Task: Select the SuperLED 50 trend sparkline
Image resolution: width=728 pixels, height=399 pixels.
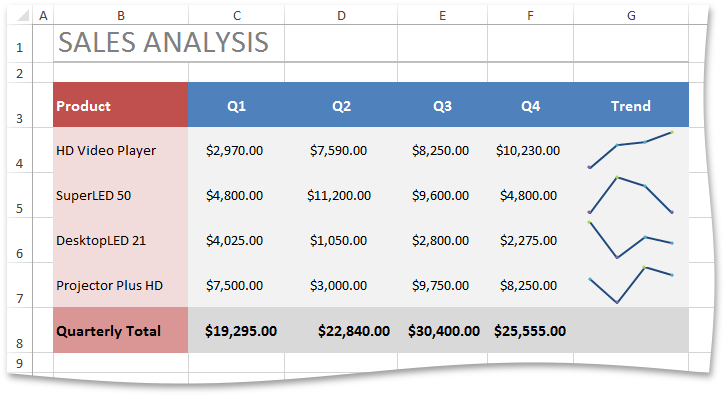Action: [x=630, y=195]
